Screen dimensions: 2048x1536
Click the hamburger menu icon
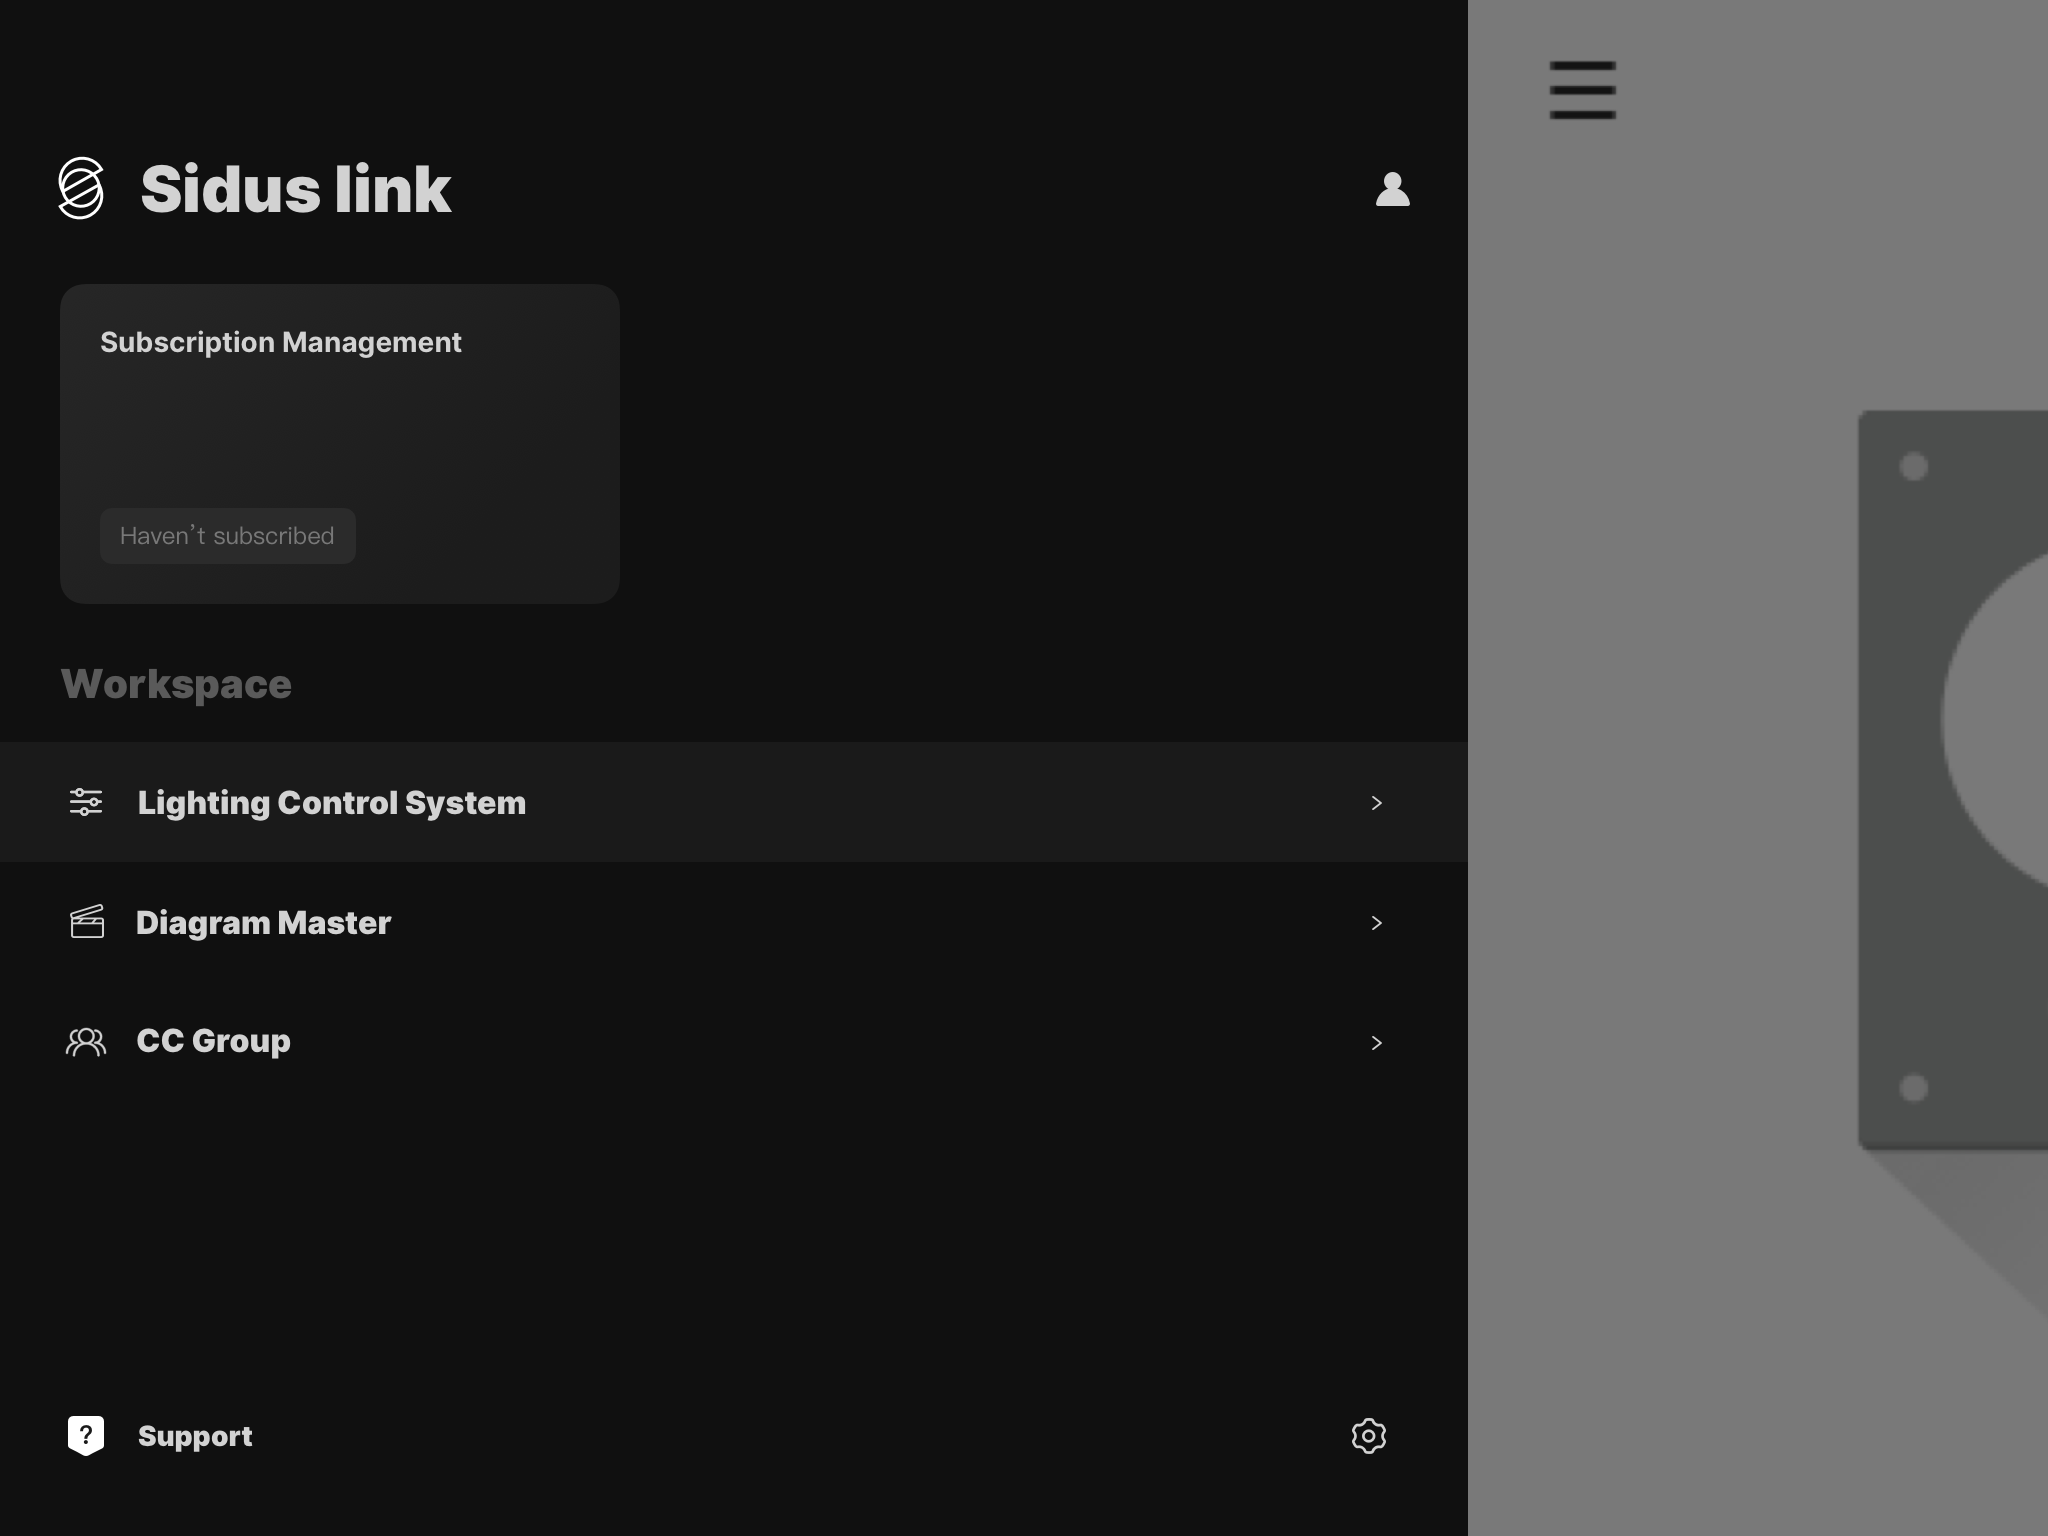click(x=1583, y=89)
